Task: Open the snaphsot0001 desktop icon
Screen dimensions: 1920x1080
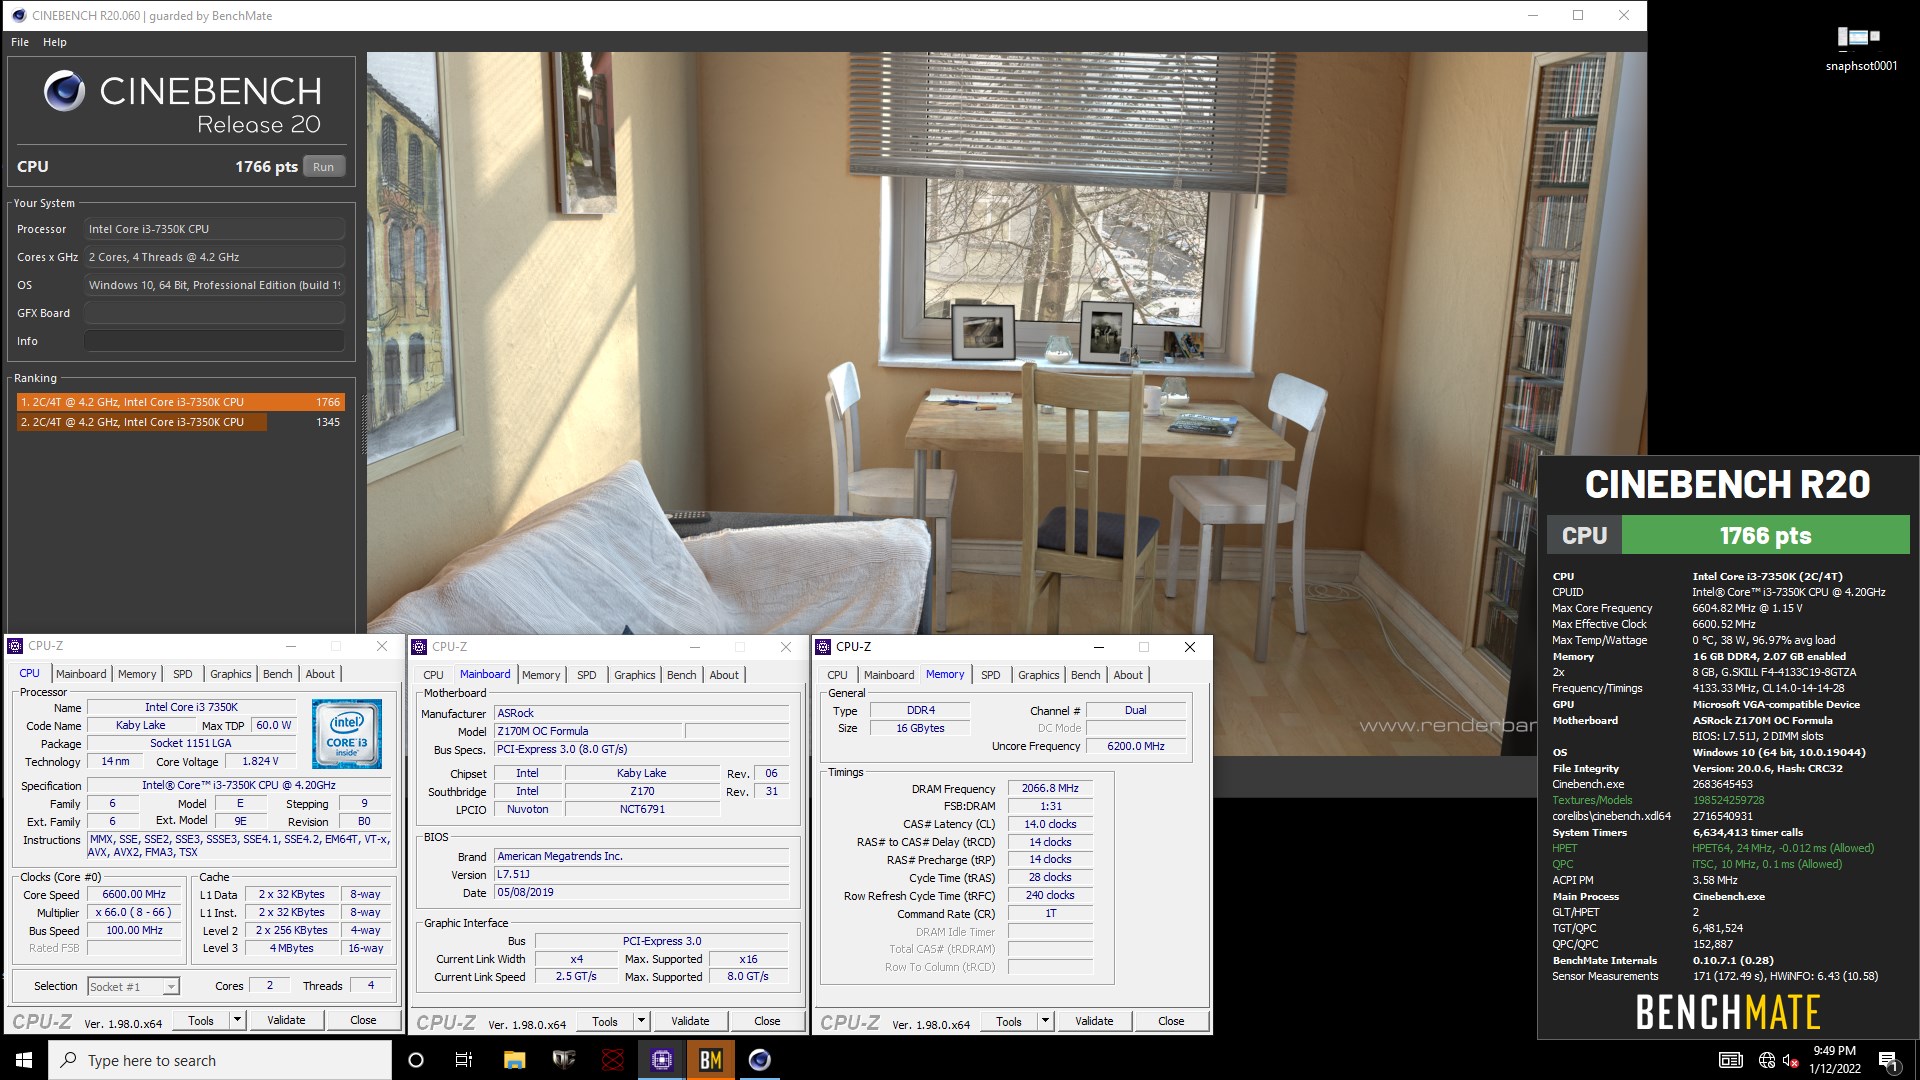Action: 1860,48
